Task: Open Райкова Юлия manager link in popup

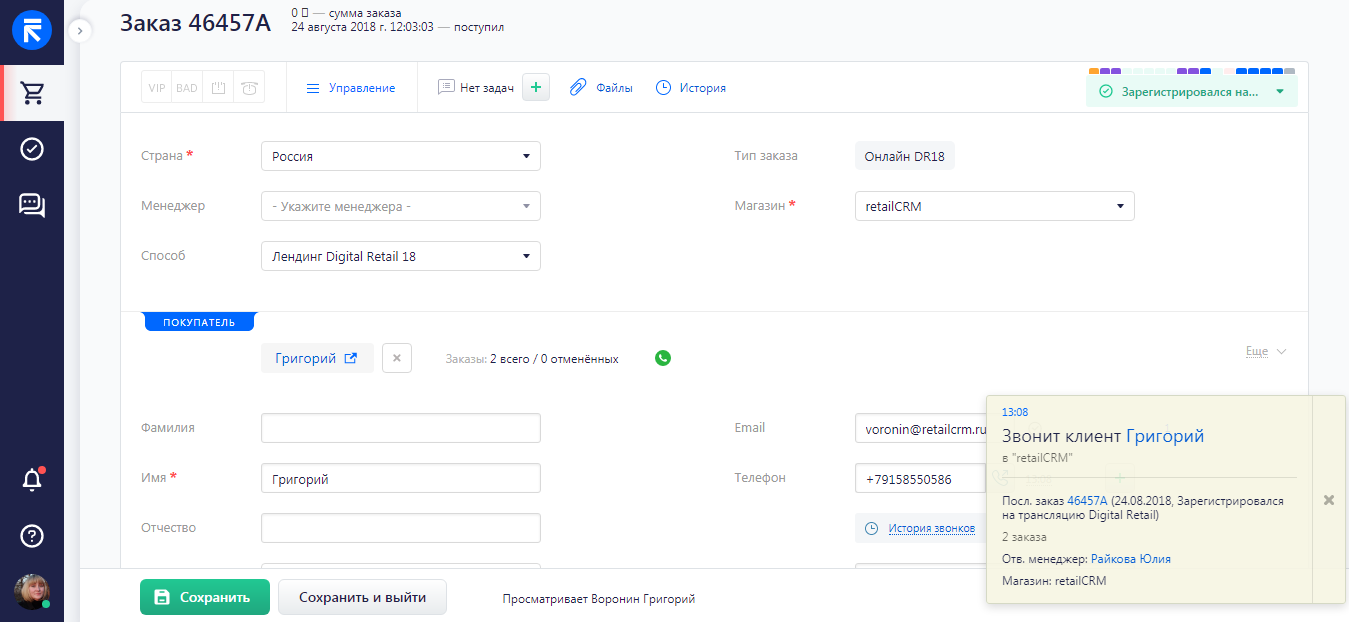Action: click(x=1130, y=559)
